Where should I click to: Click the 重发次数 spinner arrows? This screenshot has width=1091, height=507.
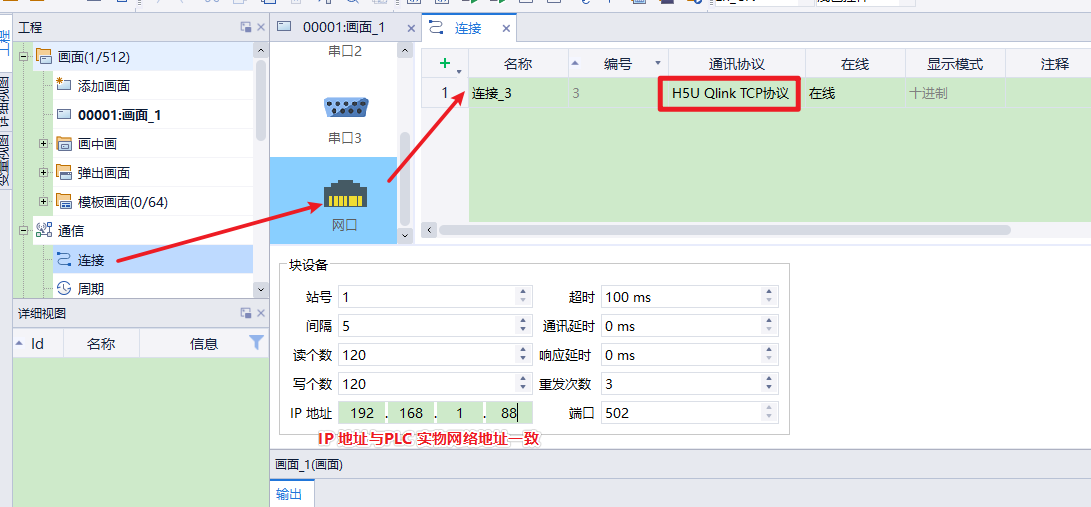pyautogui.click(x=769, y=384)
